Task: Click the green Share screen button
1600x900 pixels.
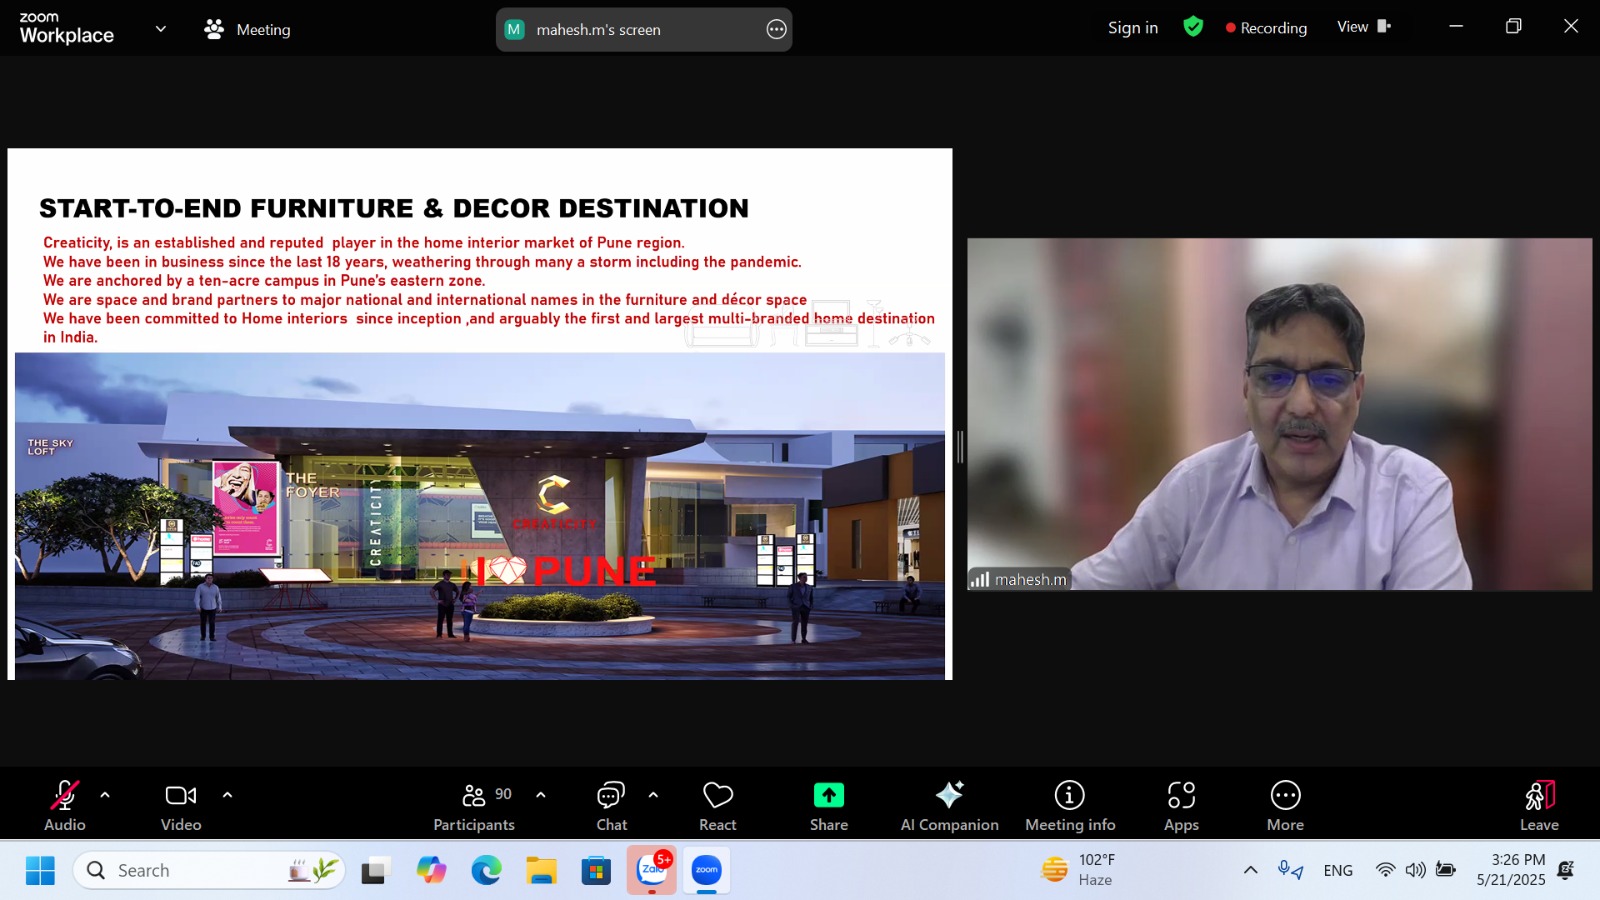Action: coord(828,805)
